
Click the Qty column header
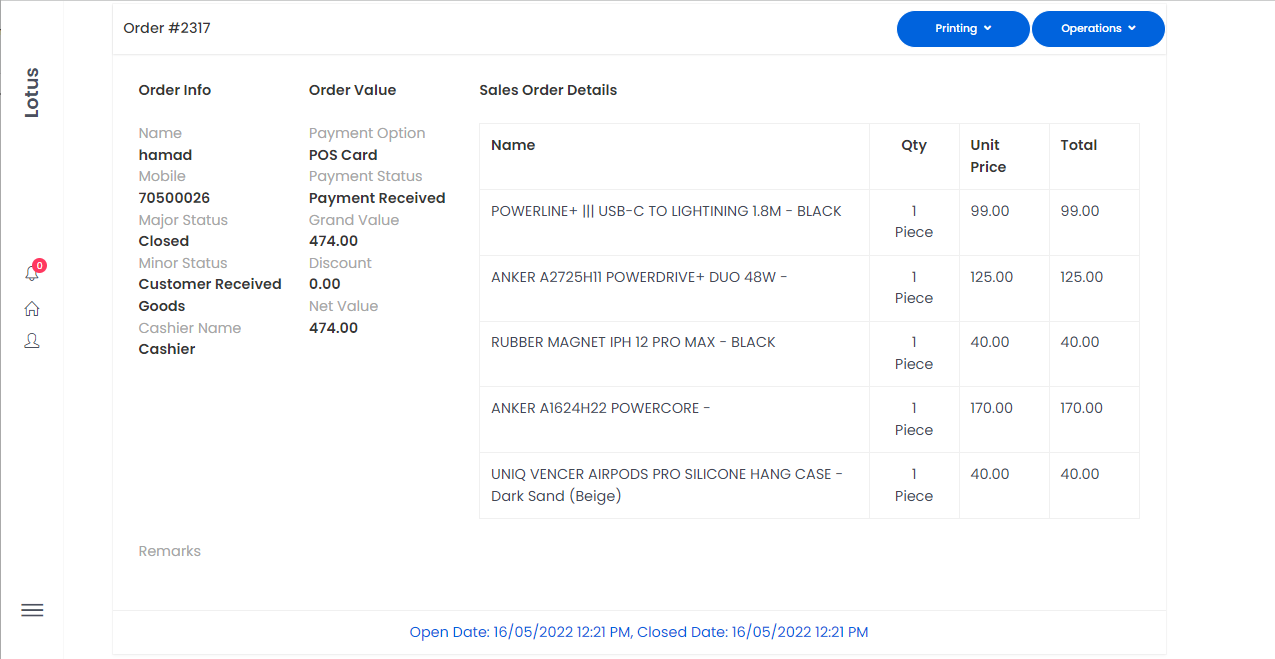point(914,145)
